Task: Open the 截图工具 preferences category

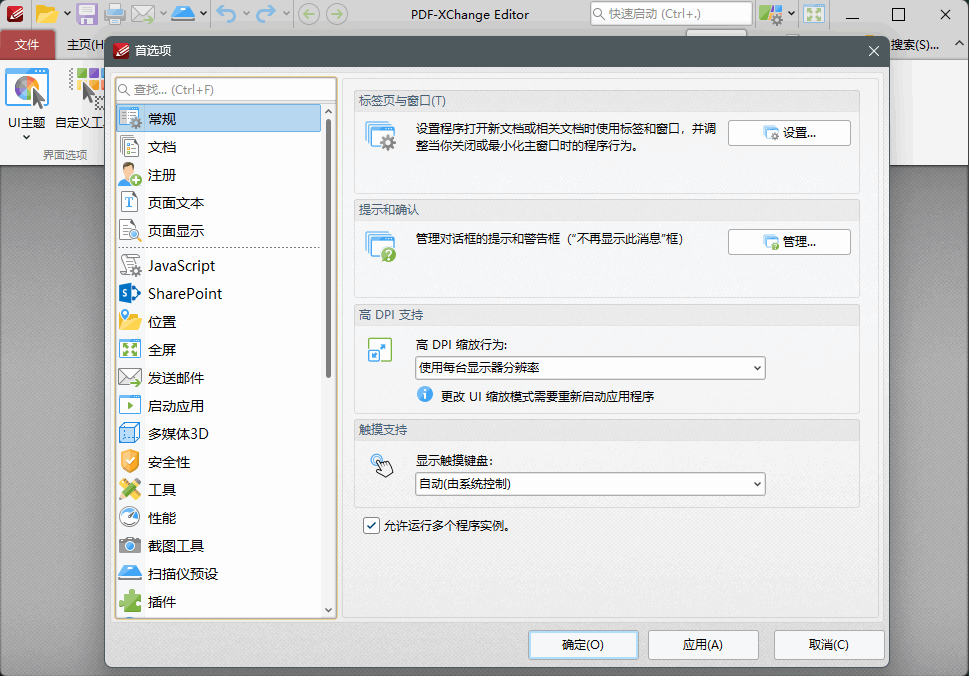Action: coord(219,546)
